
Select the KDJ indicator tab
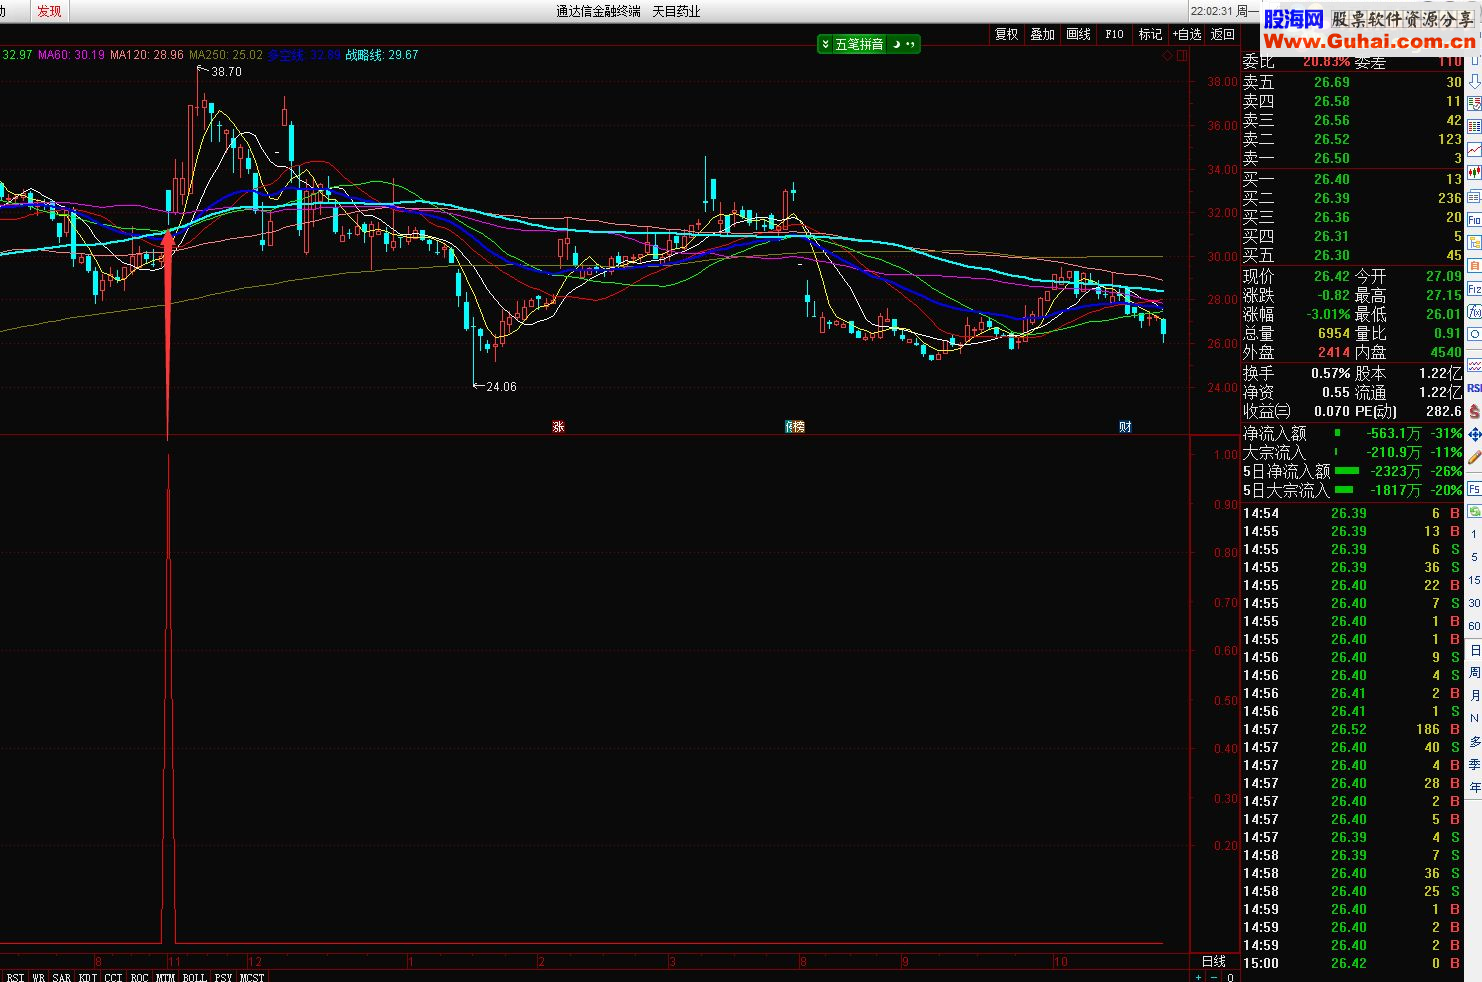pyautogui.click(x=88, y=977)
